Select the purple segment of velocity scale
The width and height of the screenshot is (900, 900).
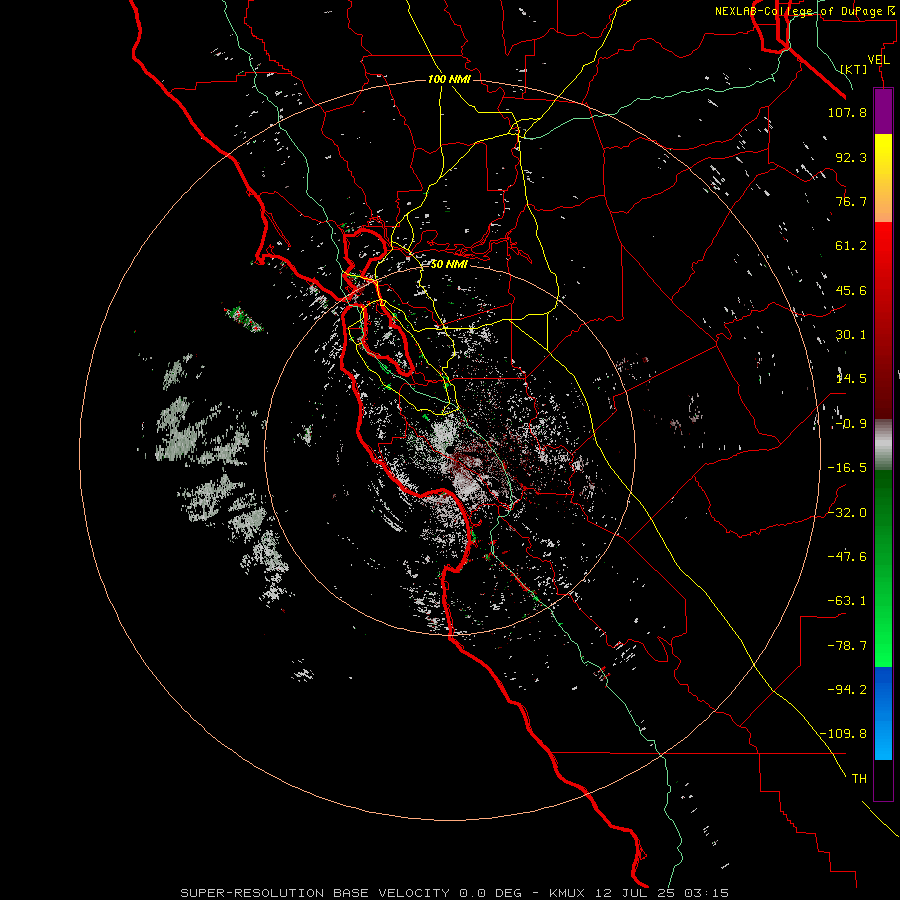[883, 111]
